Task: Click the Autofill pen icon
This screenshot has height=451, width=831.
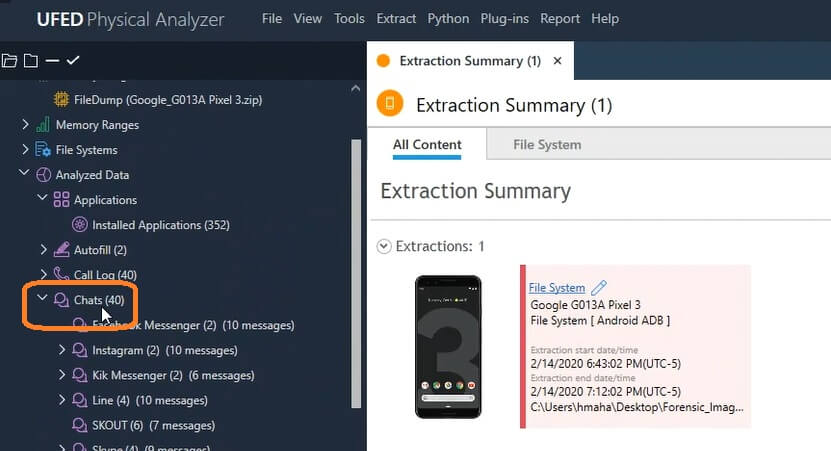Action: (x=61, y=250)
